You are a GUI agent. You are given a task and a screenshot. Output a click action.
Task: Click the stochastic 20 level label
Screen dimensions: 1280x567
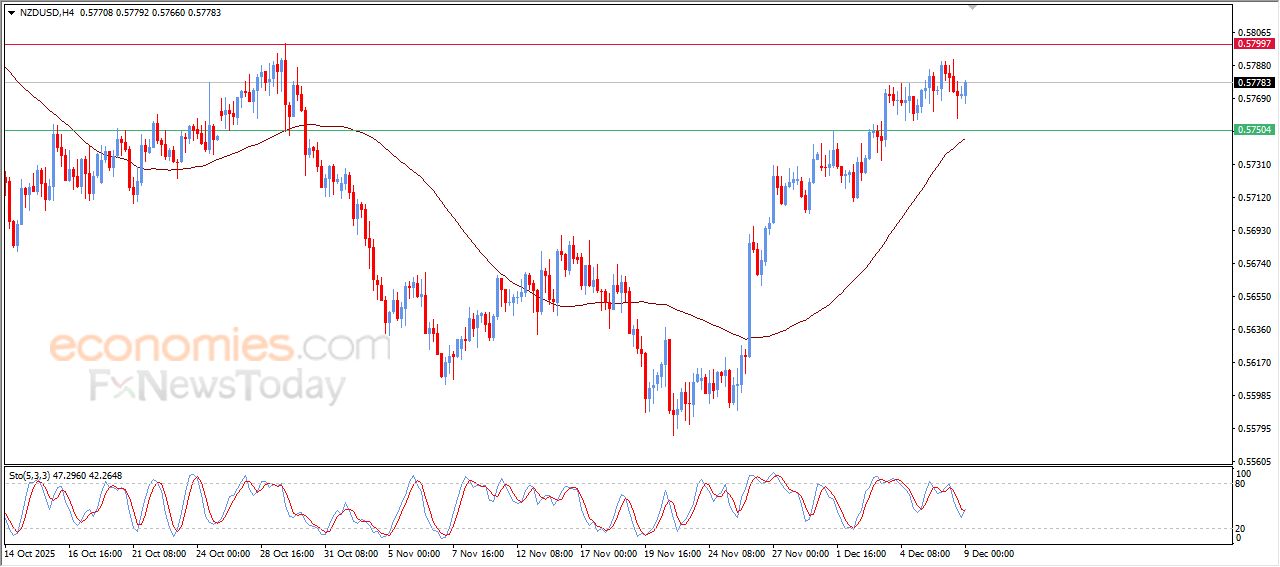pyautogui.click(x=1241, y=527)
